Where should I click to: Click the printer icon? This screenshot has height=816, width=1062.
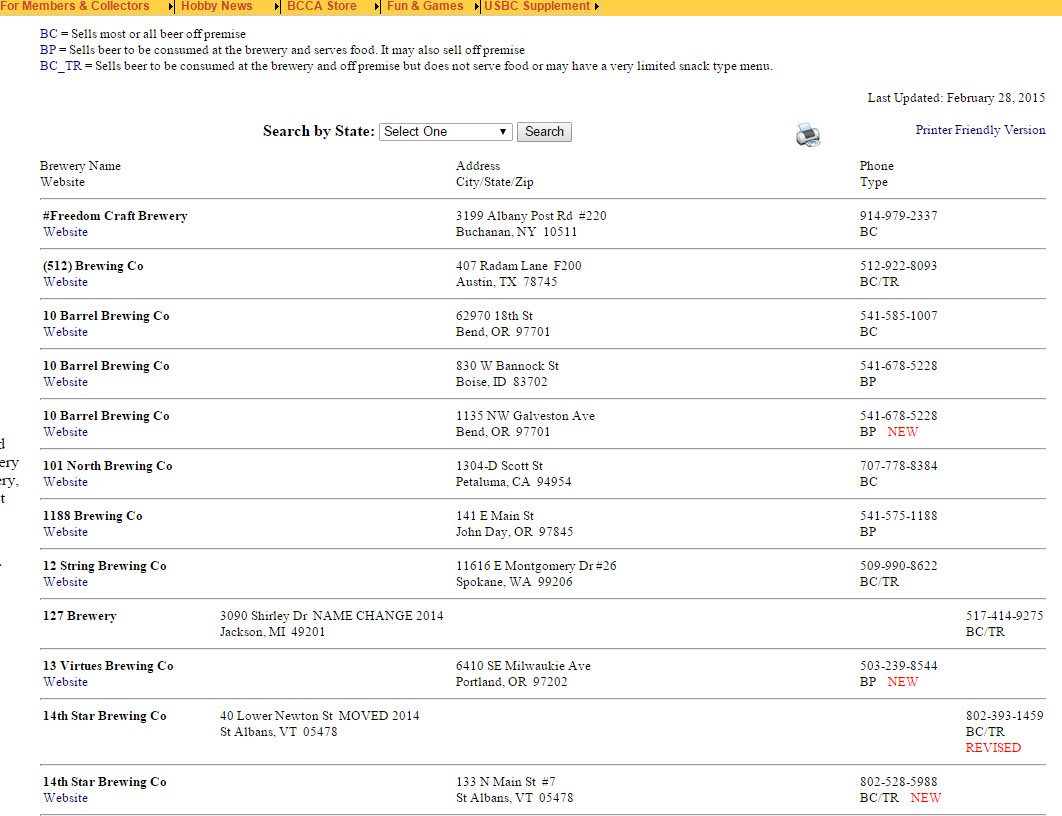click(x=808, y=135)
